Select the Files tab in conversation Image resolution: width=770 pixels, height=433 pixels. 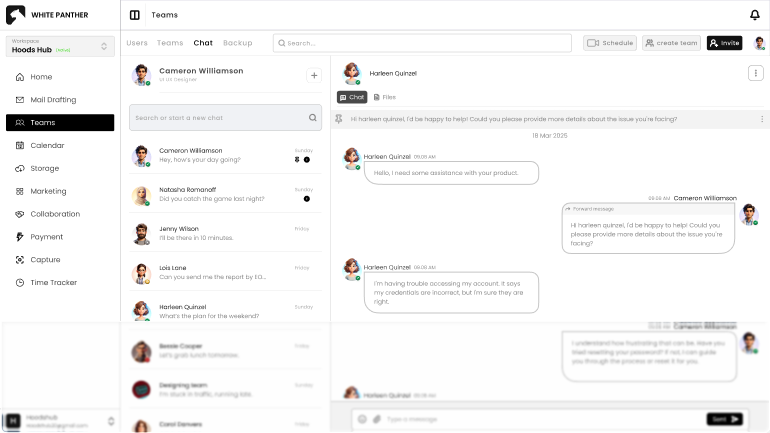pyautogui.click(x=385, y=97)
